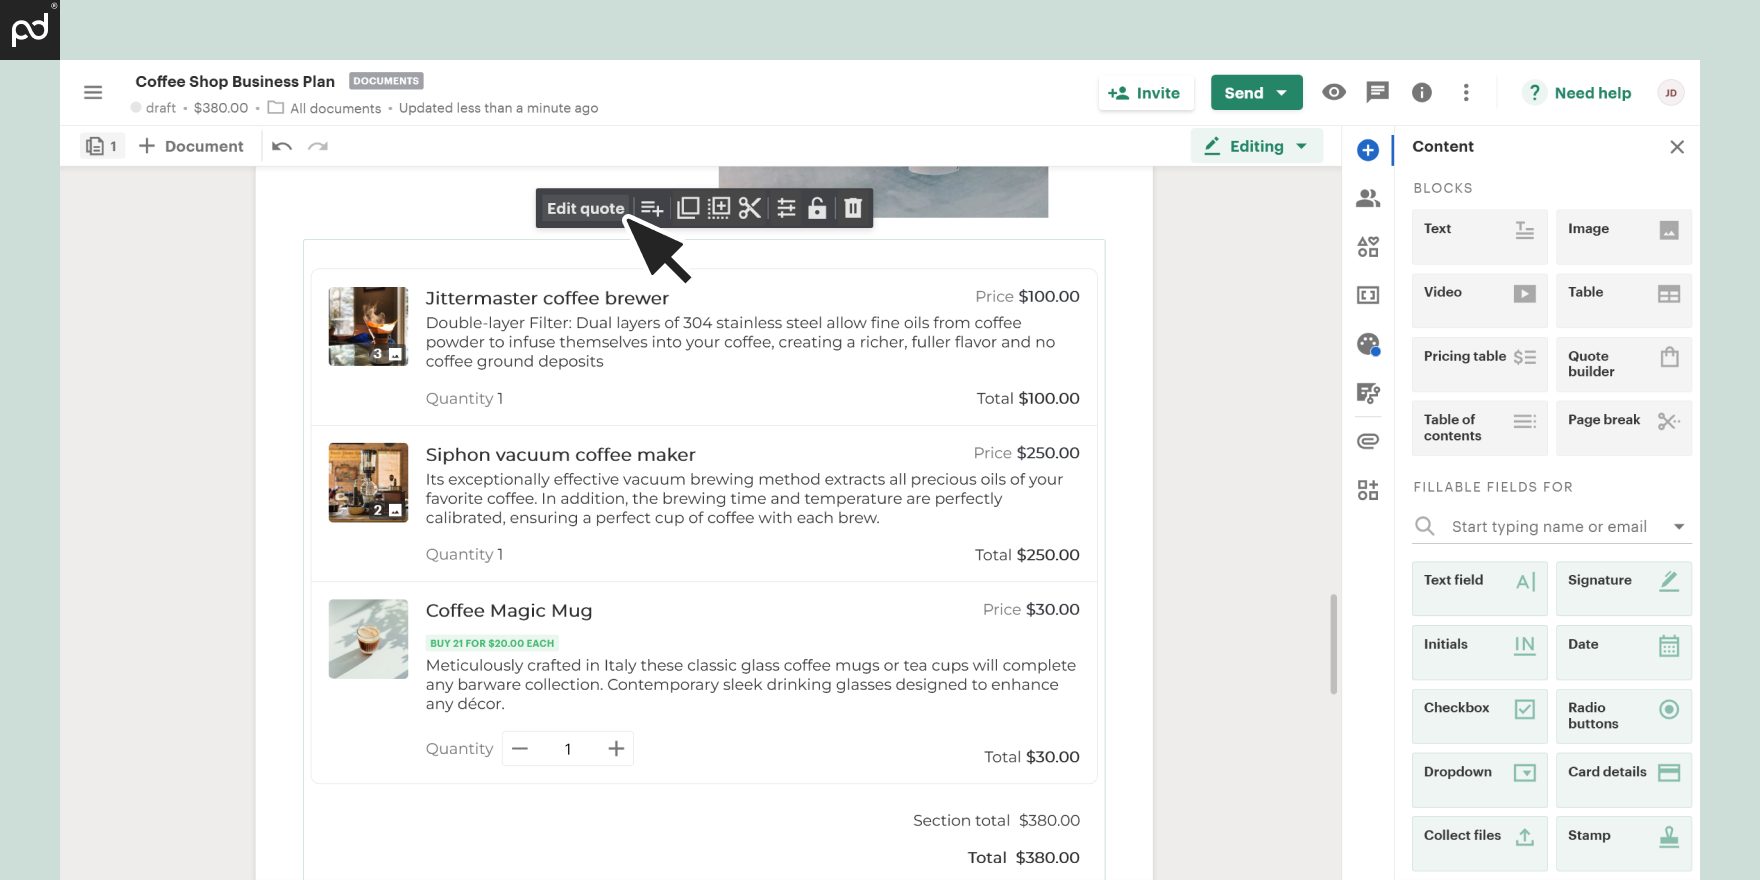
Task: Pick the Text field fillable field
Action: [1479, 588]
